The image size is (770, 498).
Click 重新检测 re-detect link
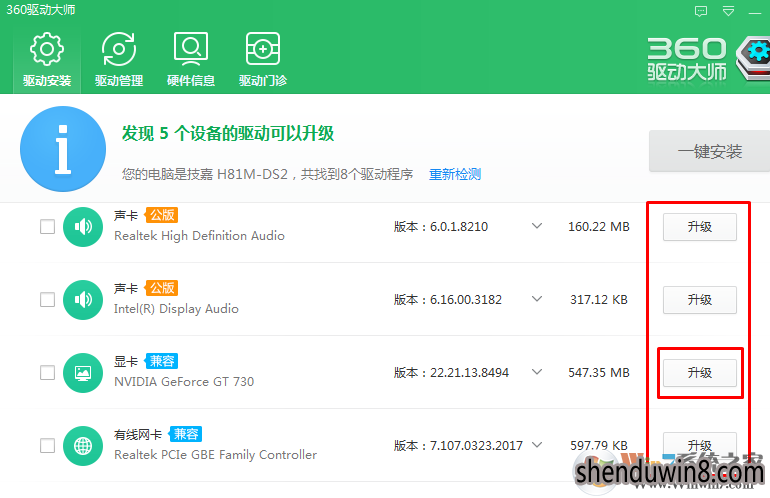pyautogui.click(x=455, y=174)
